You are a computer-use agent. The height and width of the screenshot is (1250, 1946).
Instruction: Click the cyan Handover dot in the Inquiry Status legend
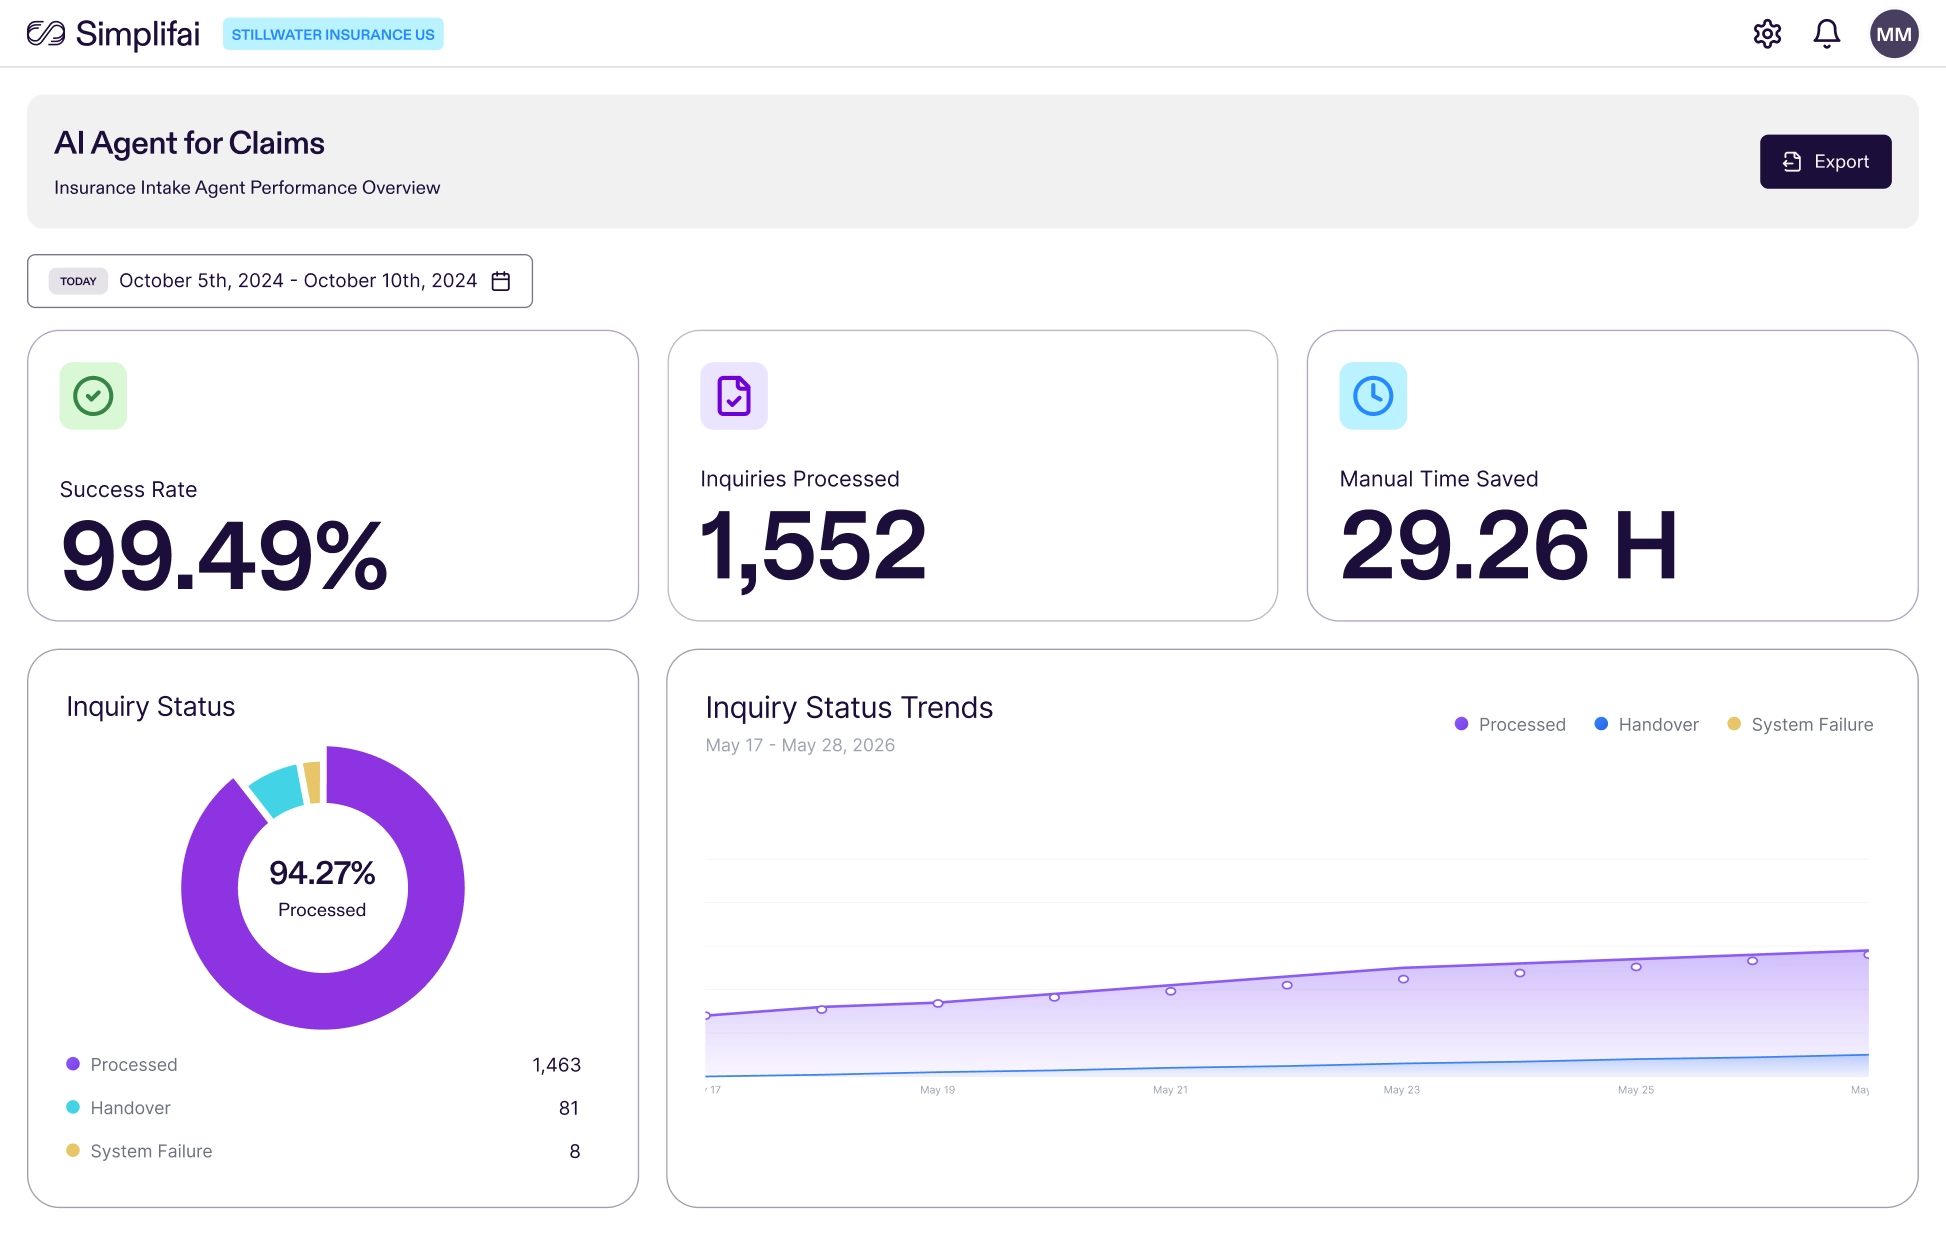[73, 1107]
